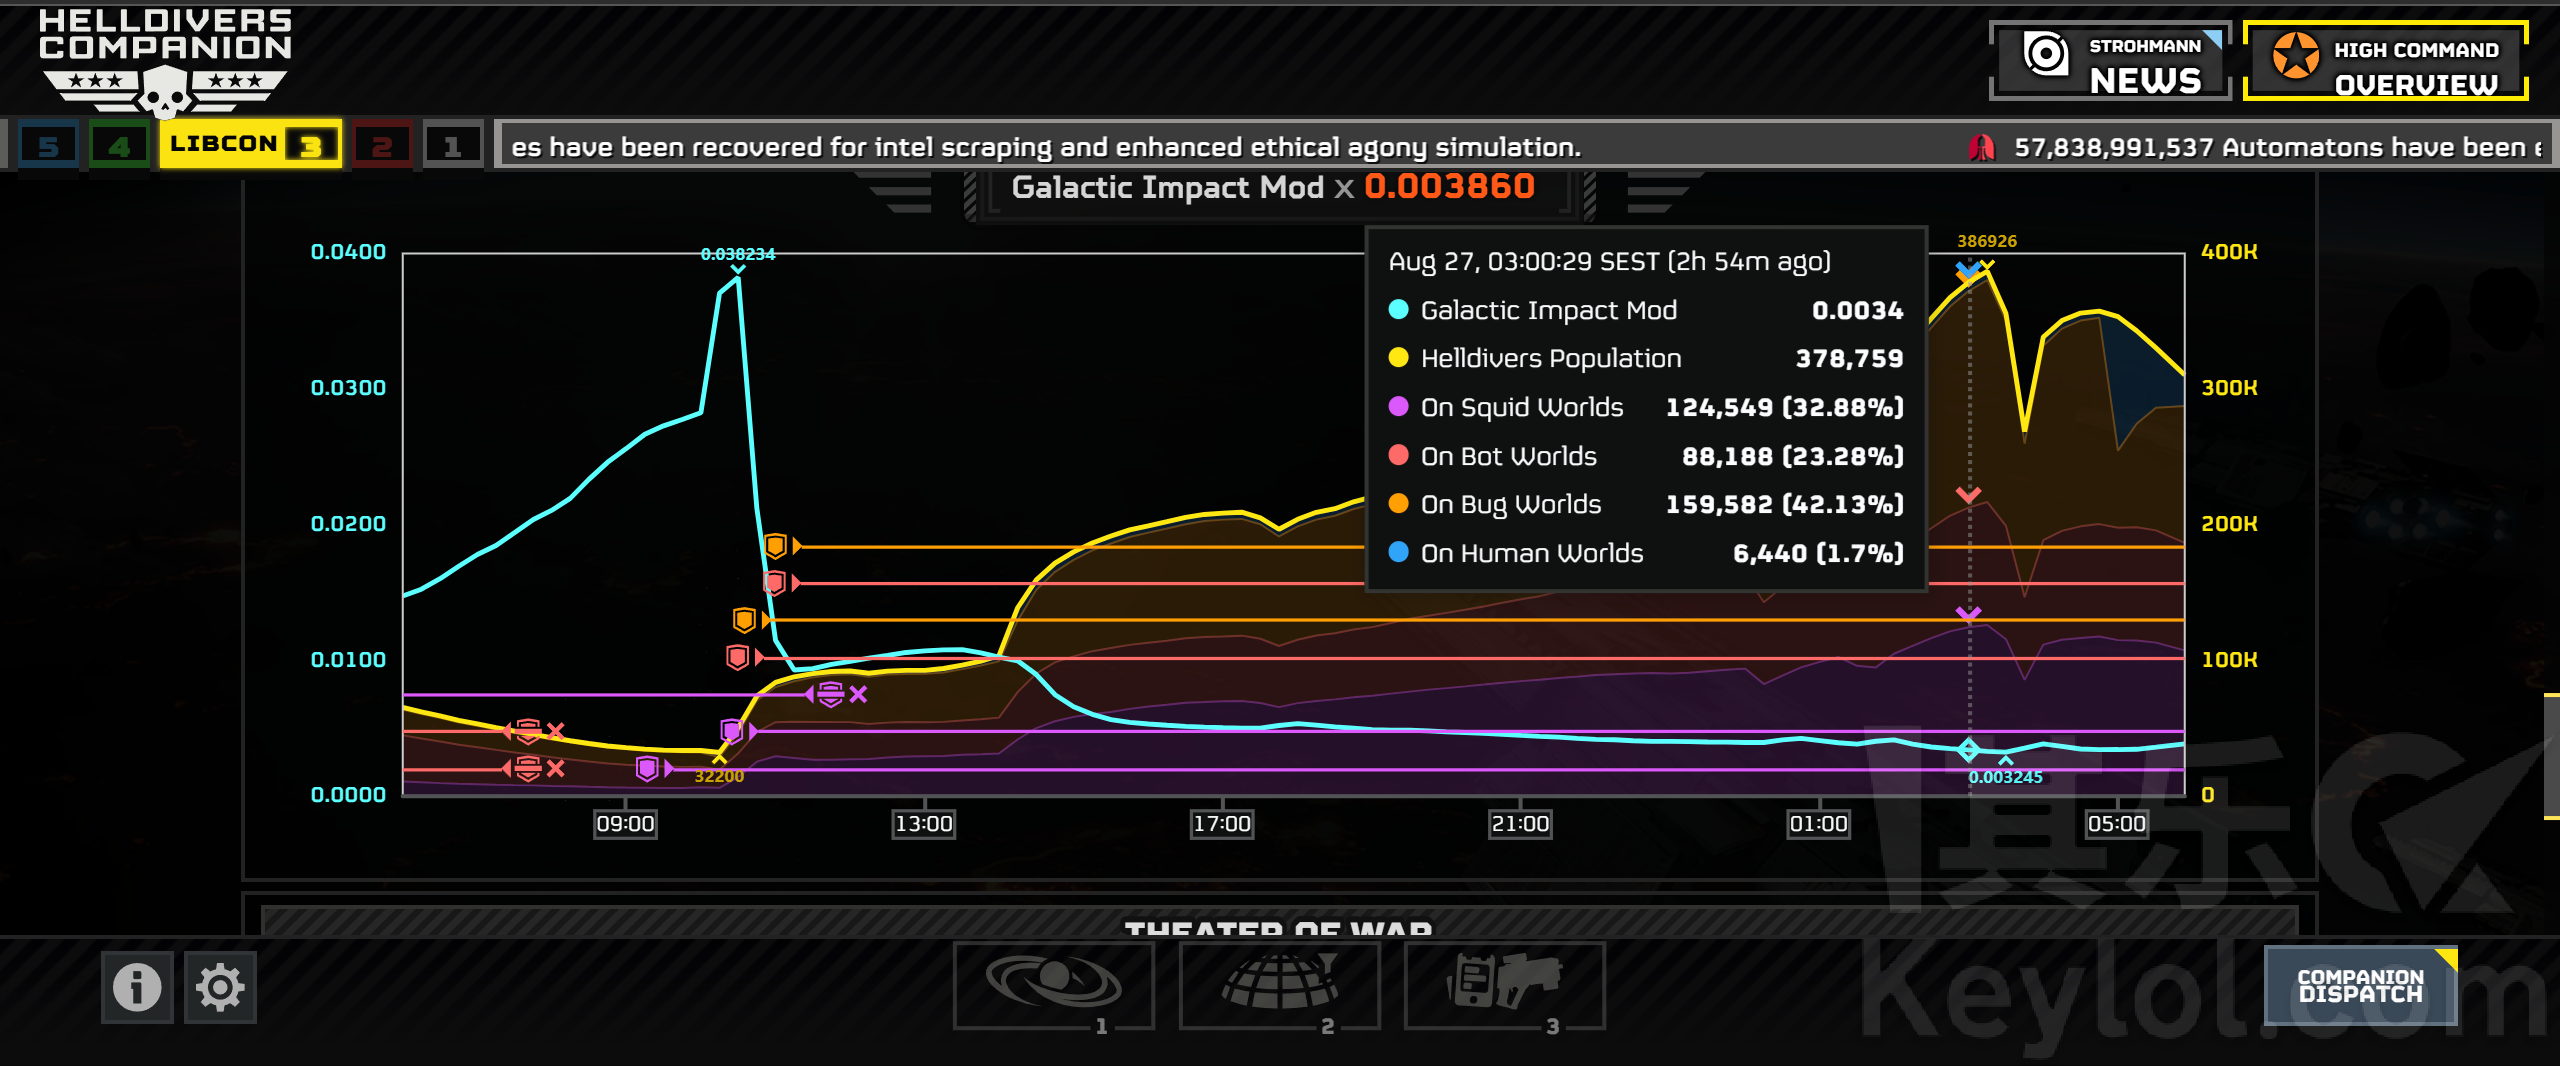This screenshot has width=2560, height=1066.
Task: Click the upper red helmet marker on the chart
Action: click(x=528, y=732)
